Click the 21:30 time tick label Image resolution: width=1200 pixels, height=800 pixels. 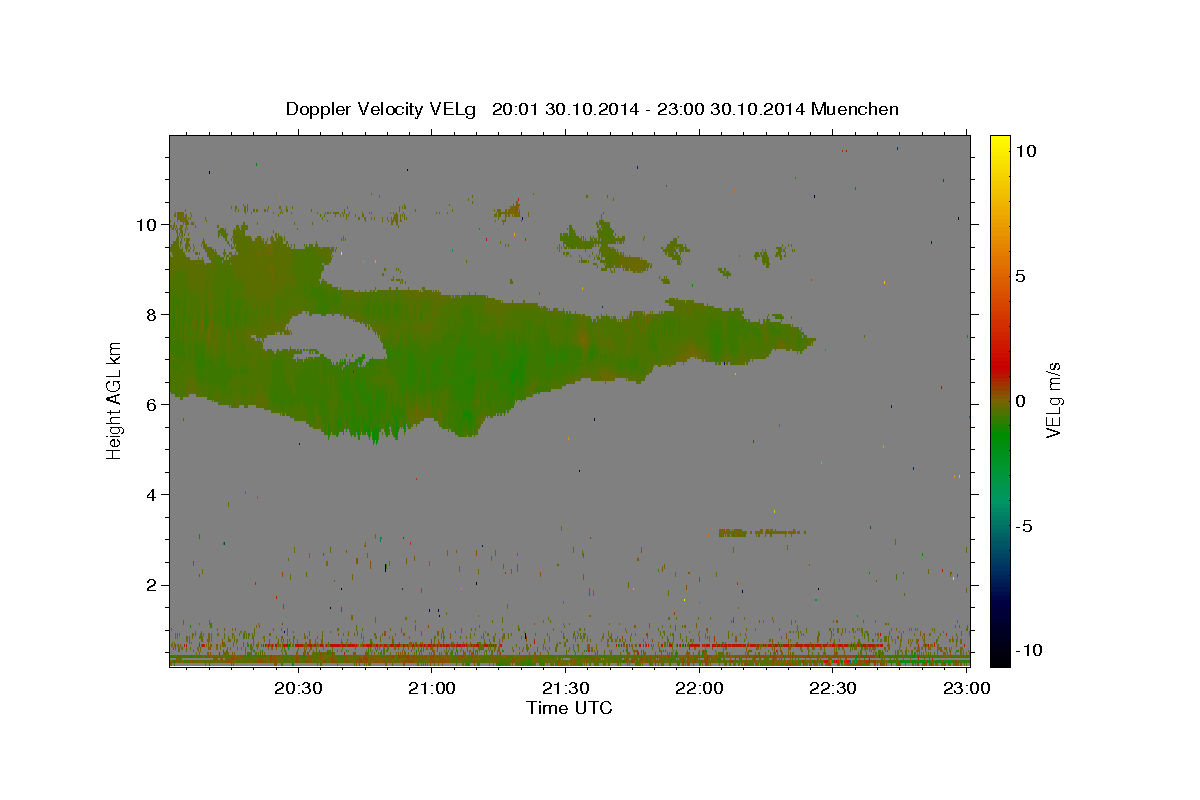tap(566, 688)
